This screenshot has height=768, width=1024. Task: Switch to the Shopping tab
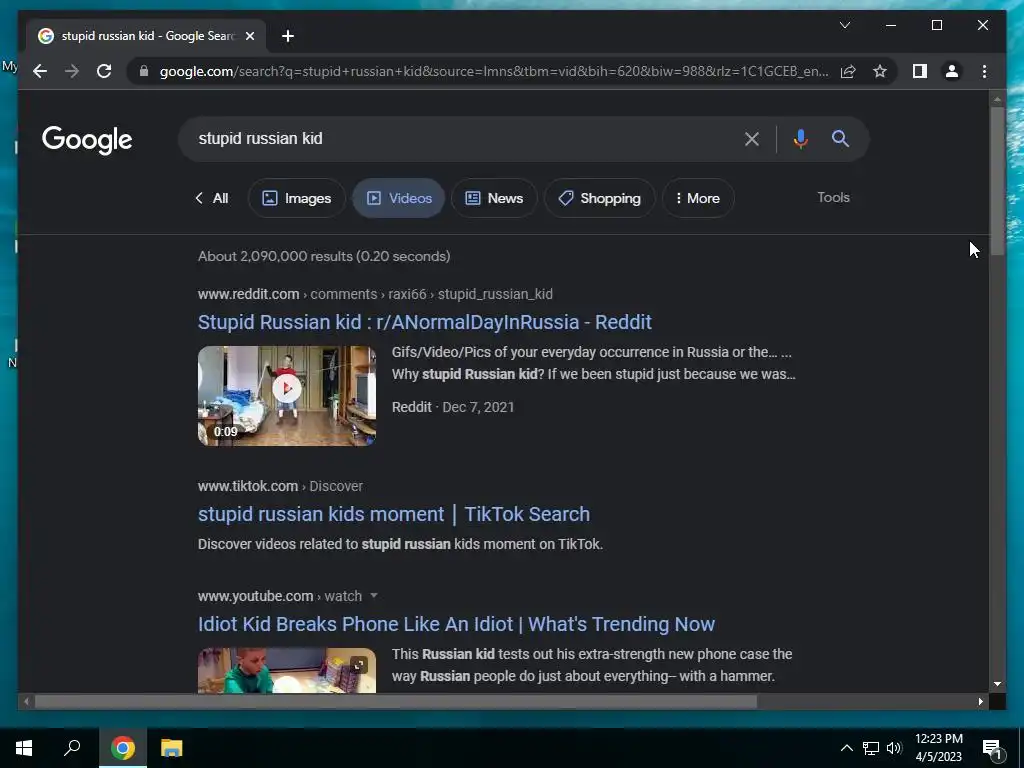point(600,198)
